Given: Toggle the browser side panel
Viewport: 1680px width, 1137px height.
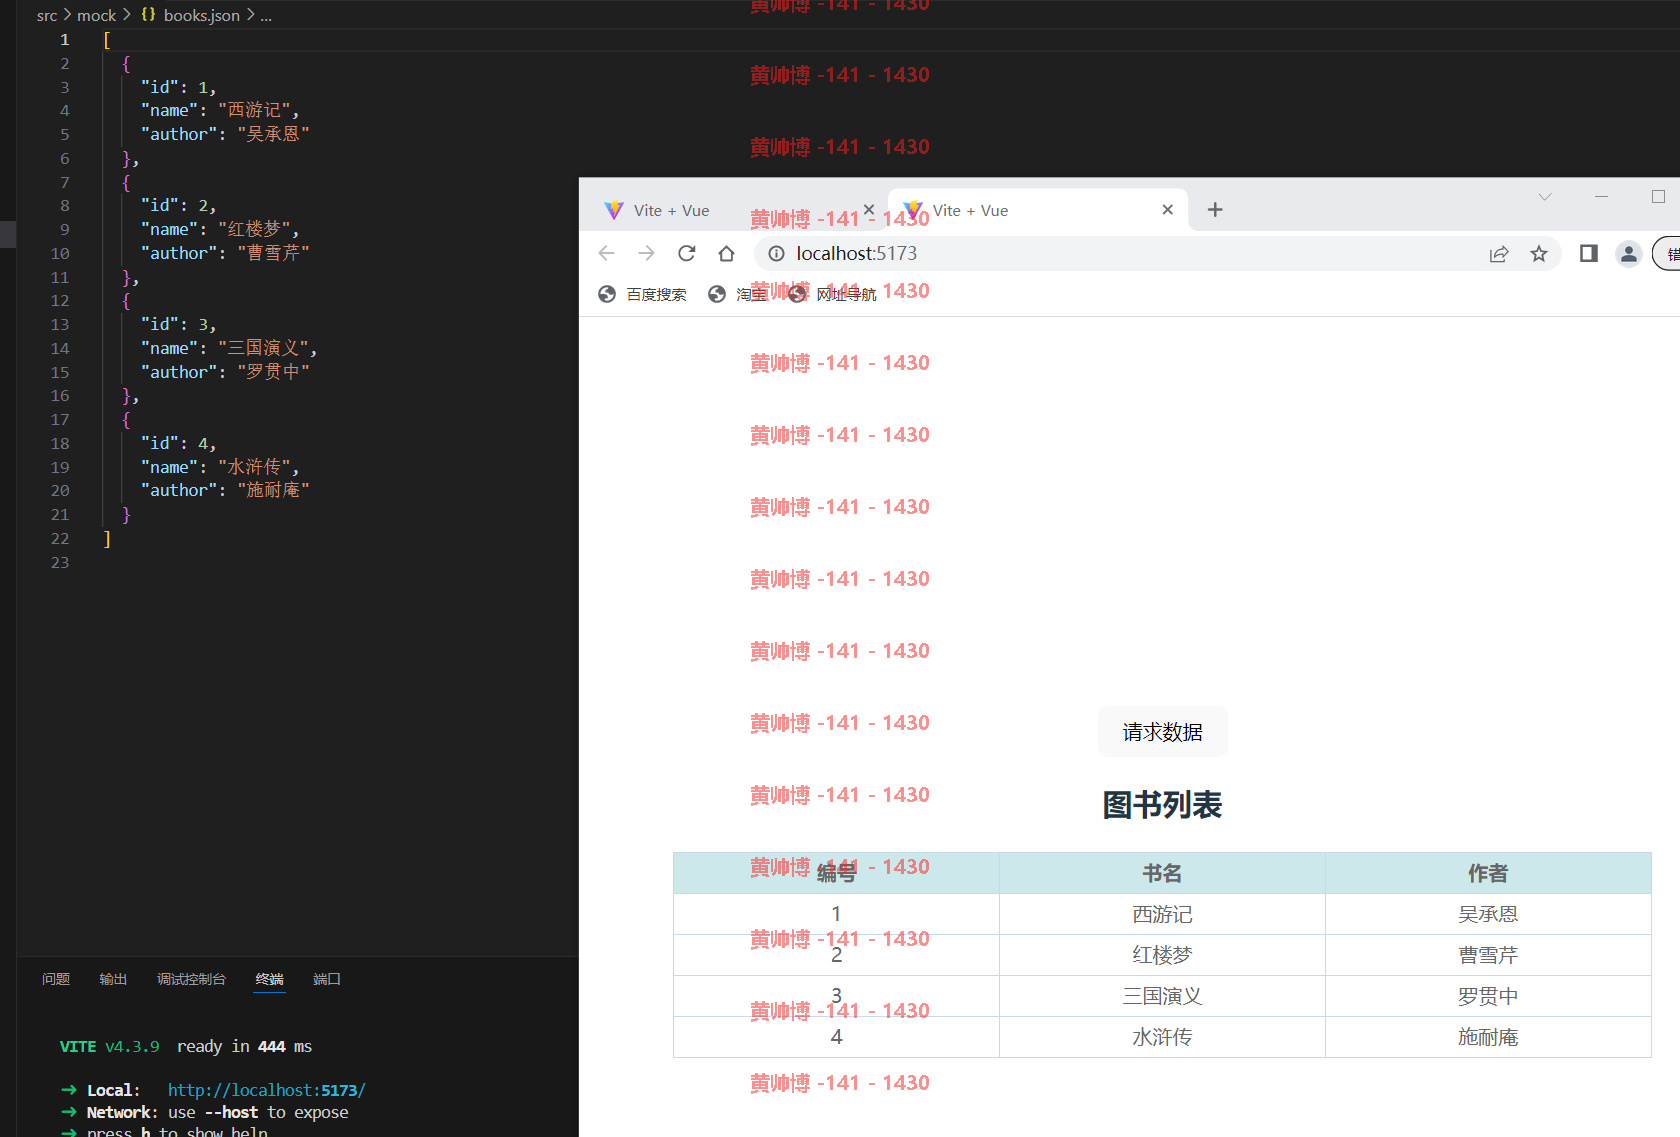Looking at the screenshot, I should click(x=1588, y=253).
